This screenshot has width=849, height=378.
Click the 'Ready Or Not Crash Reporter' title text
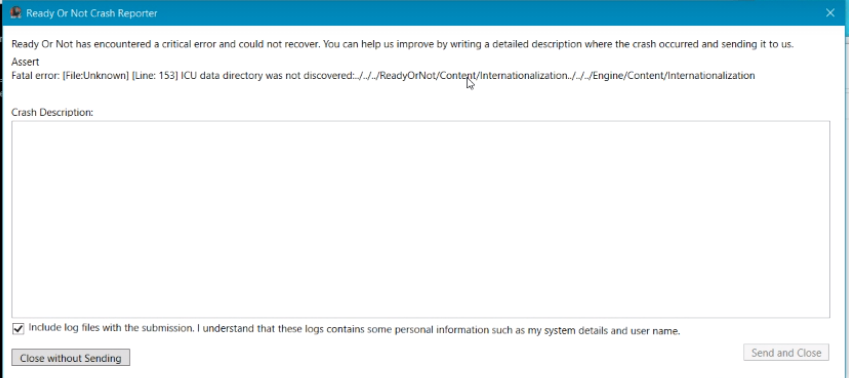click(92, 14)
